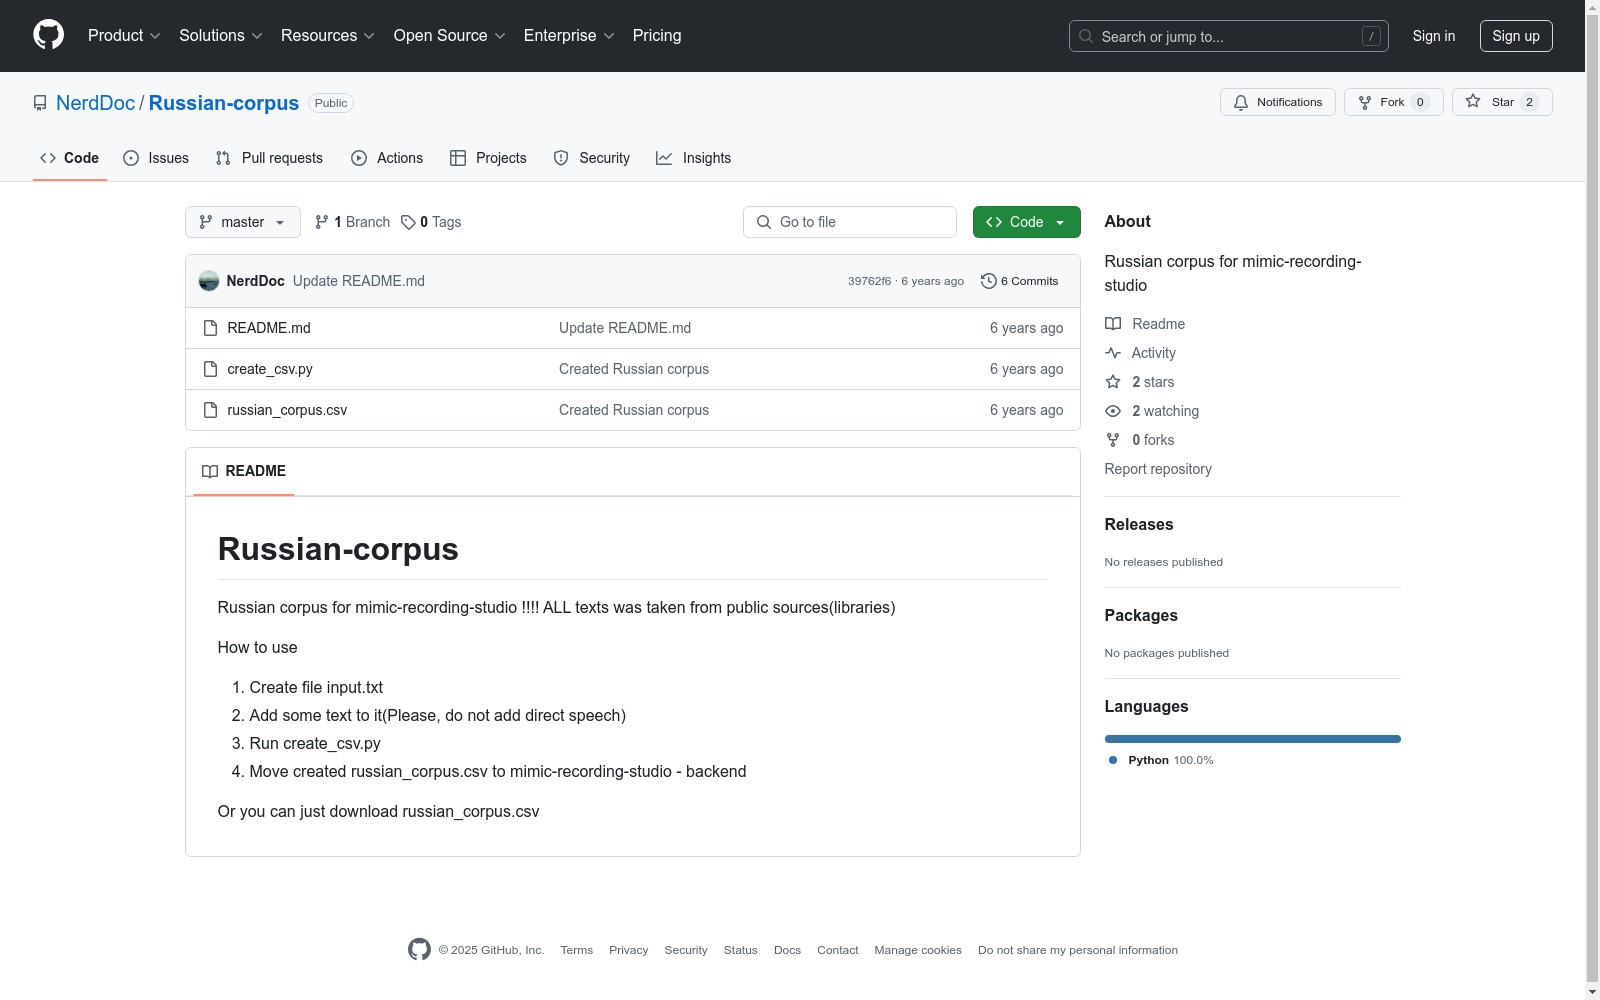The width and height of the screenshot is (1600, 1000).
Task: Click the file icon next to README.md
Action: coord(210,328)
